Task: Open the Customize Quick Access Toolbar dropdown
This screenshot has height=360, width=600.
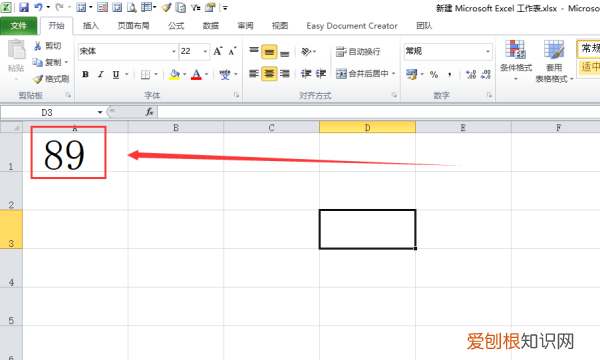Action: [x=225, y=8]
